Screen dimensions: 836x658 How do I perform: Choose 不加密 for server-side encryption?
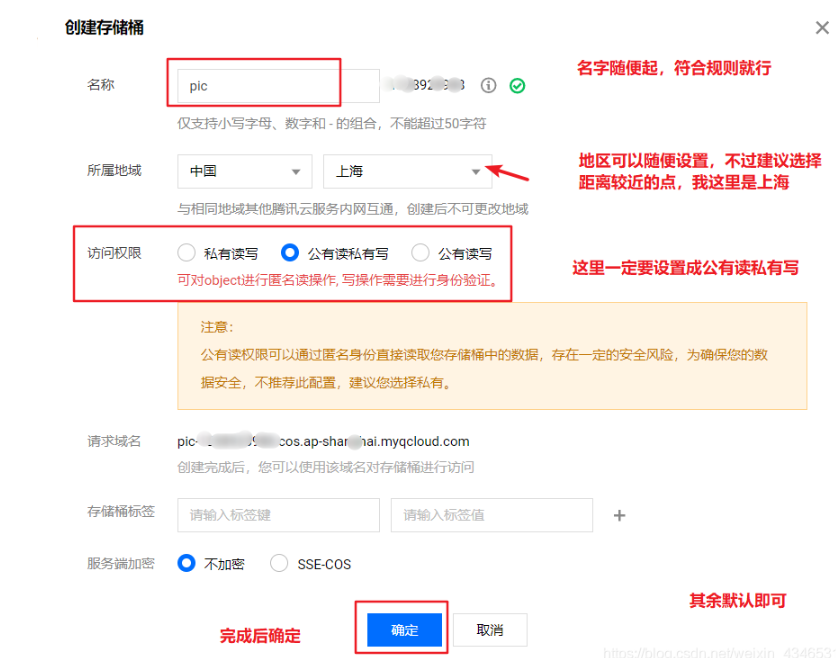coord(187,563)
